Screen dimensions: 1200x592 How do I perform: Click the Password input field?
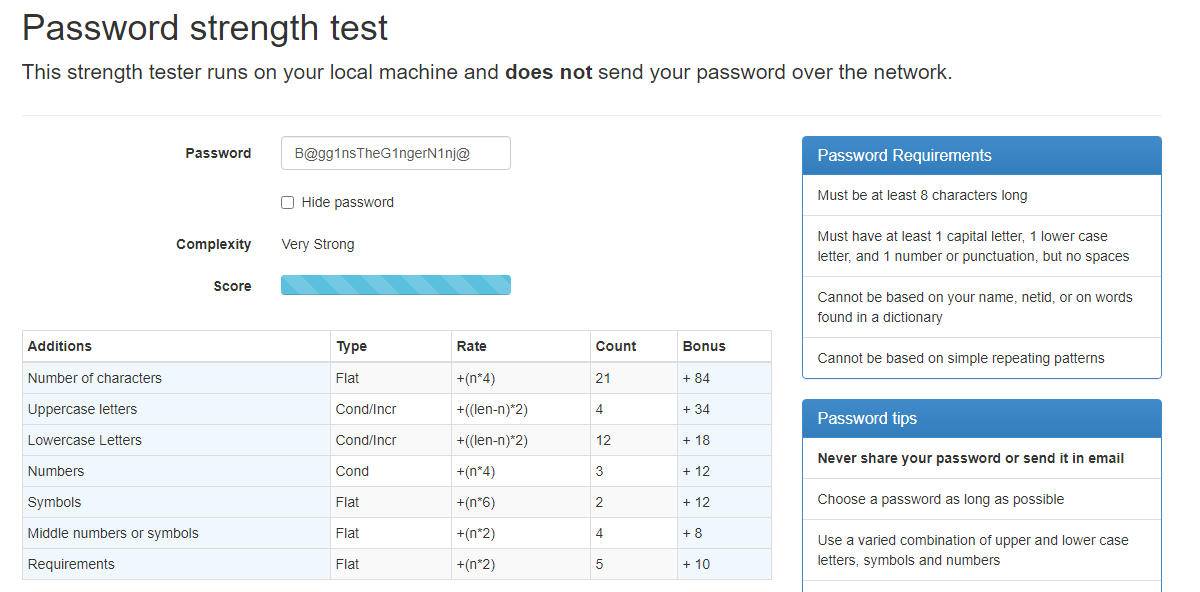click(395, 154)
